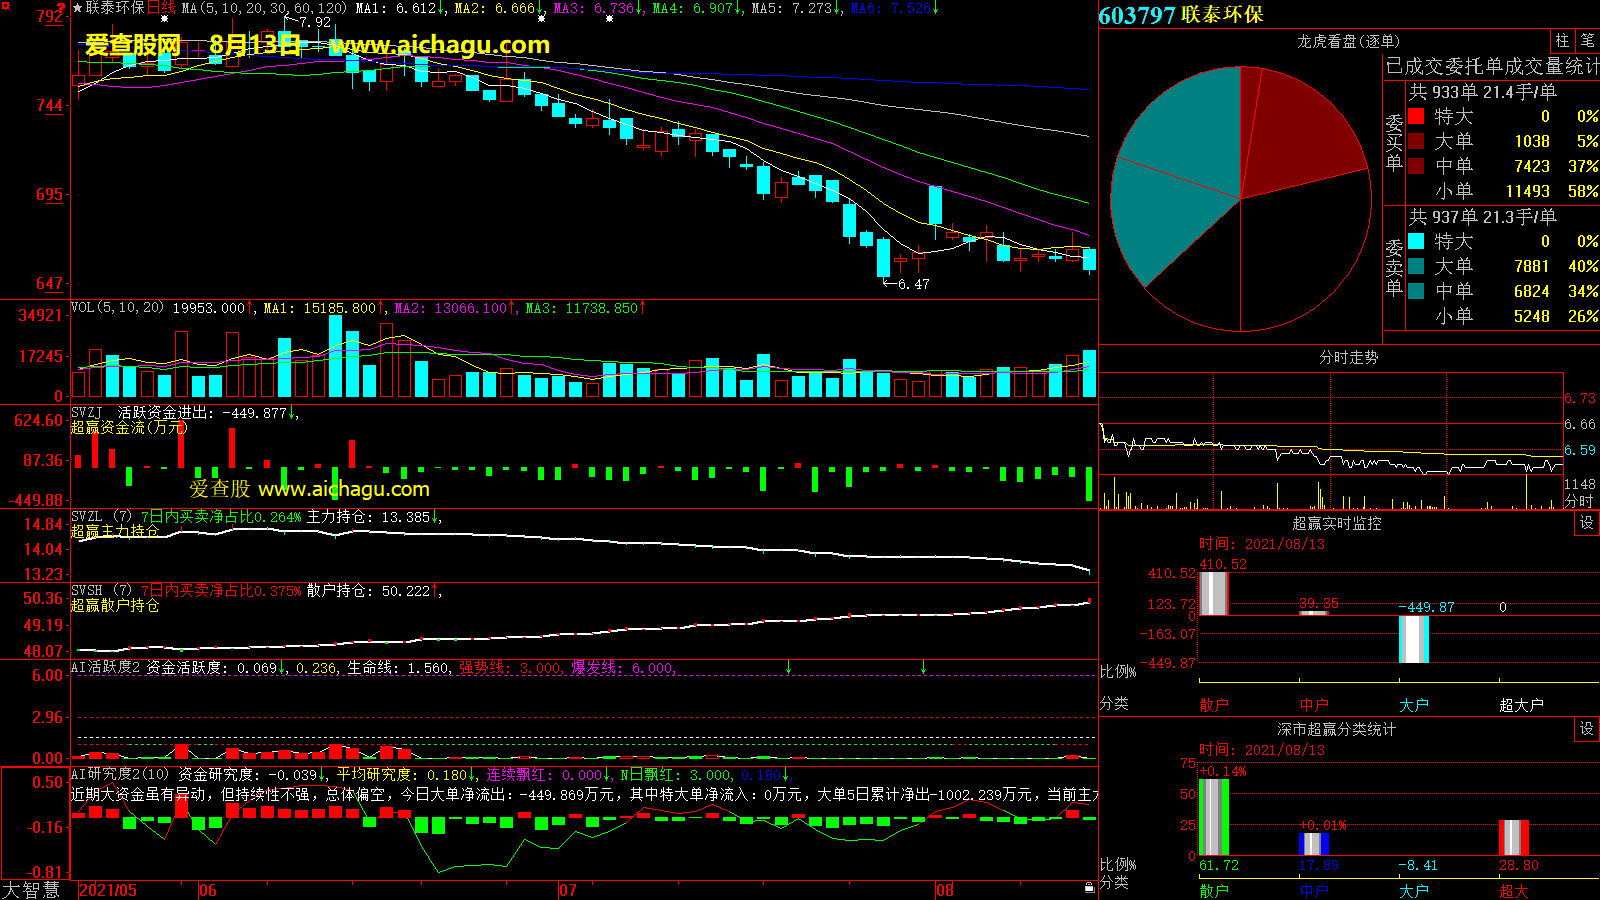The image size is (1600, 900).
Task: Select the 龙虎看盘(逐单) panel header
Action: pos(1348,41)
